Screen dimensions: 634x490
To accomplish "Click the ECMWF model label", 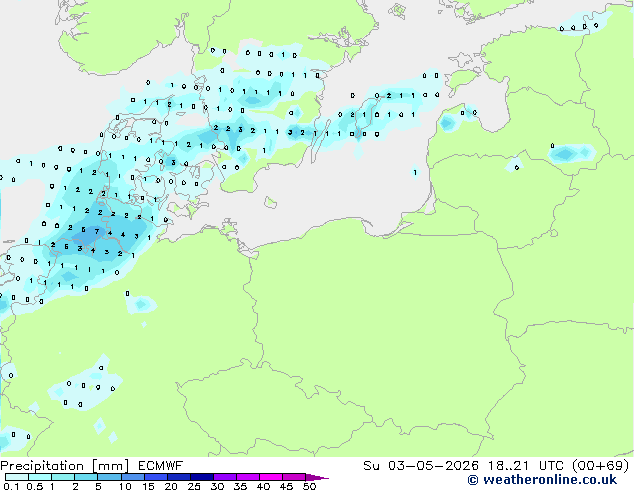I will pyautogui.click(x=160, y=466).
